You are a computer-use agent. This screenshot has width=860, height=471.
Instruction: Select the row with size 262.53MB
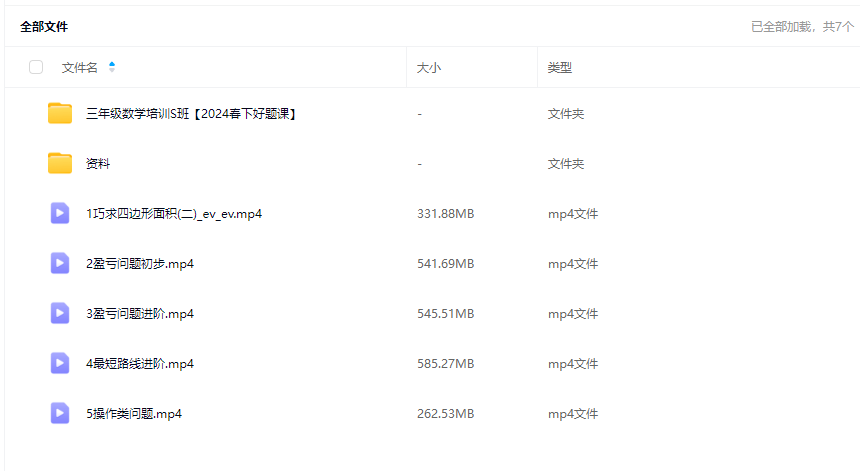point(445,414)
